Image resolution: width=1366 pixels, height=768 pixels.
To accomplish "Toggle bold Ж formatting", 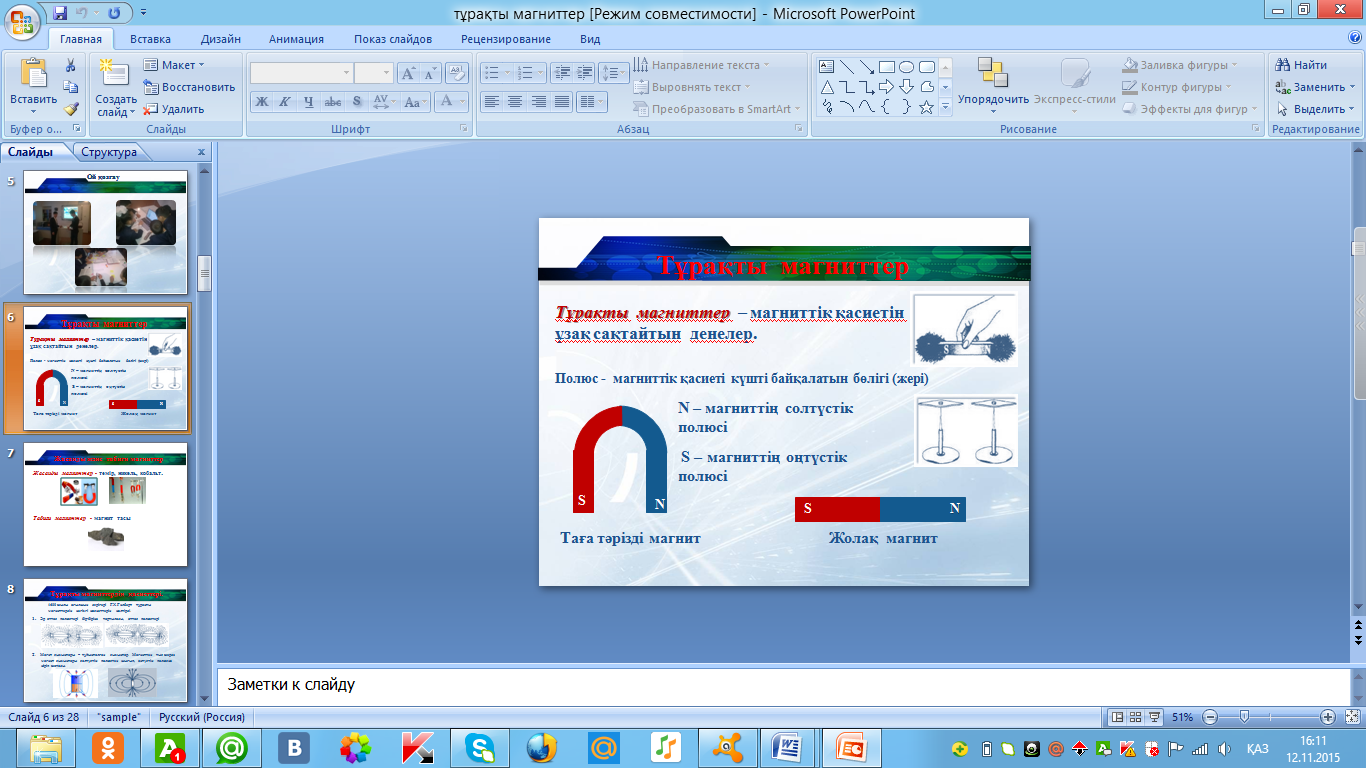I will coord(261,101).
